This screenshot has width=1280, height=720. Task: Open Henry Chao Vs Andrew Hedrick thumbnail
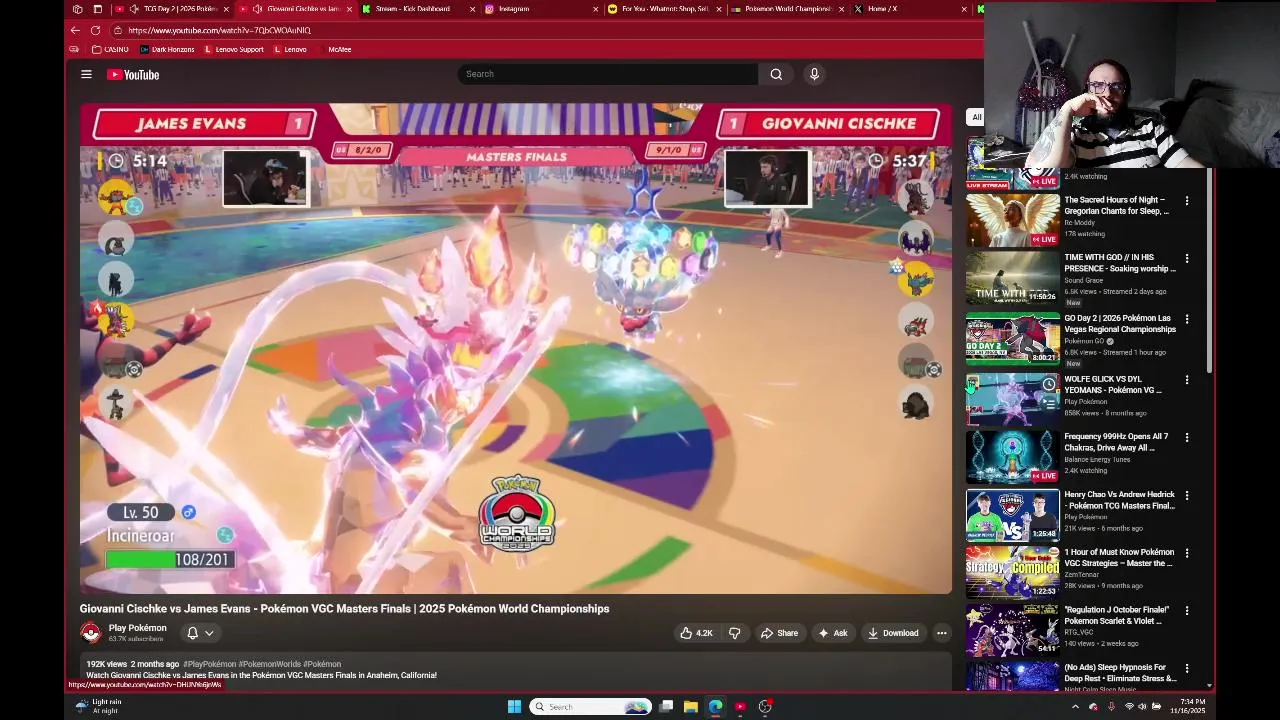1012,514
